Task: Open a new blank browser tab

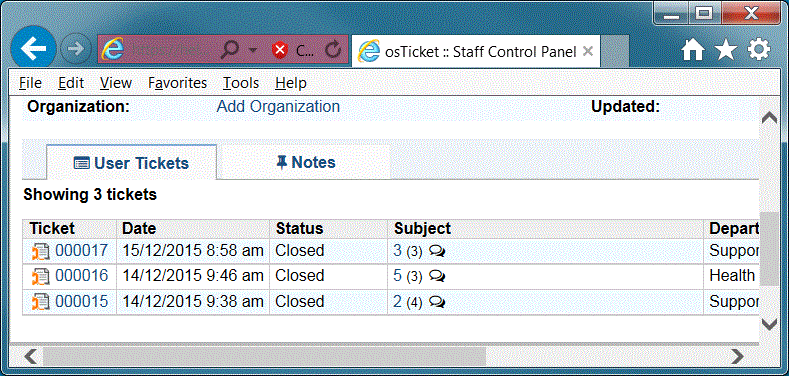Action: click(x=615, y=51)
